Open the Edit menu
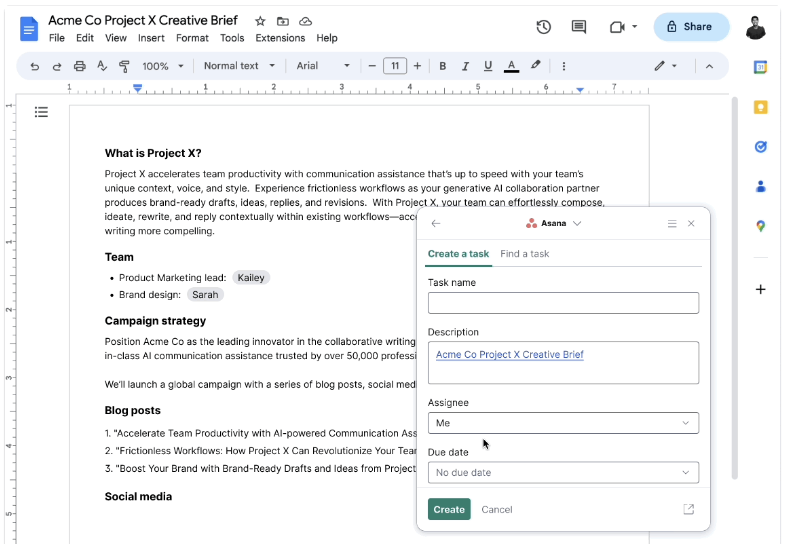The image size is (788, 544). 85,38
